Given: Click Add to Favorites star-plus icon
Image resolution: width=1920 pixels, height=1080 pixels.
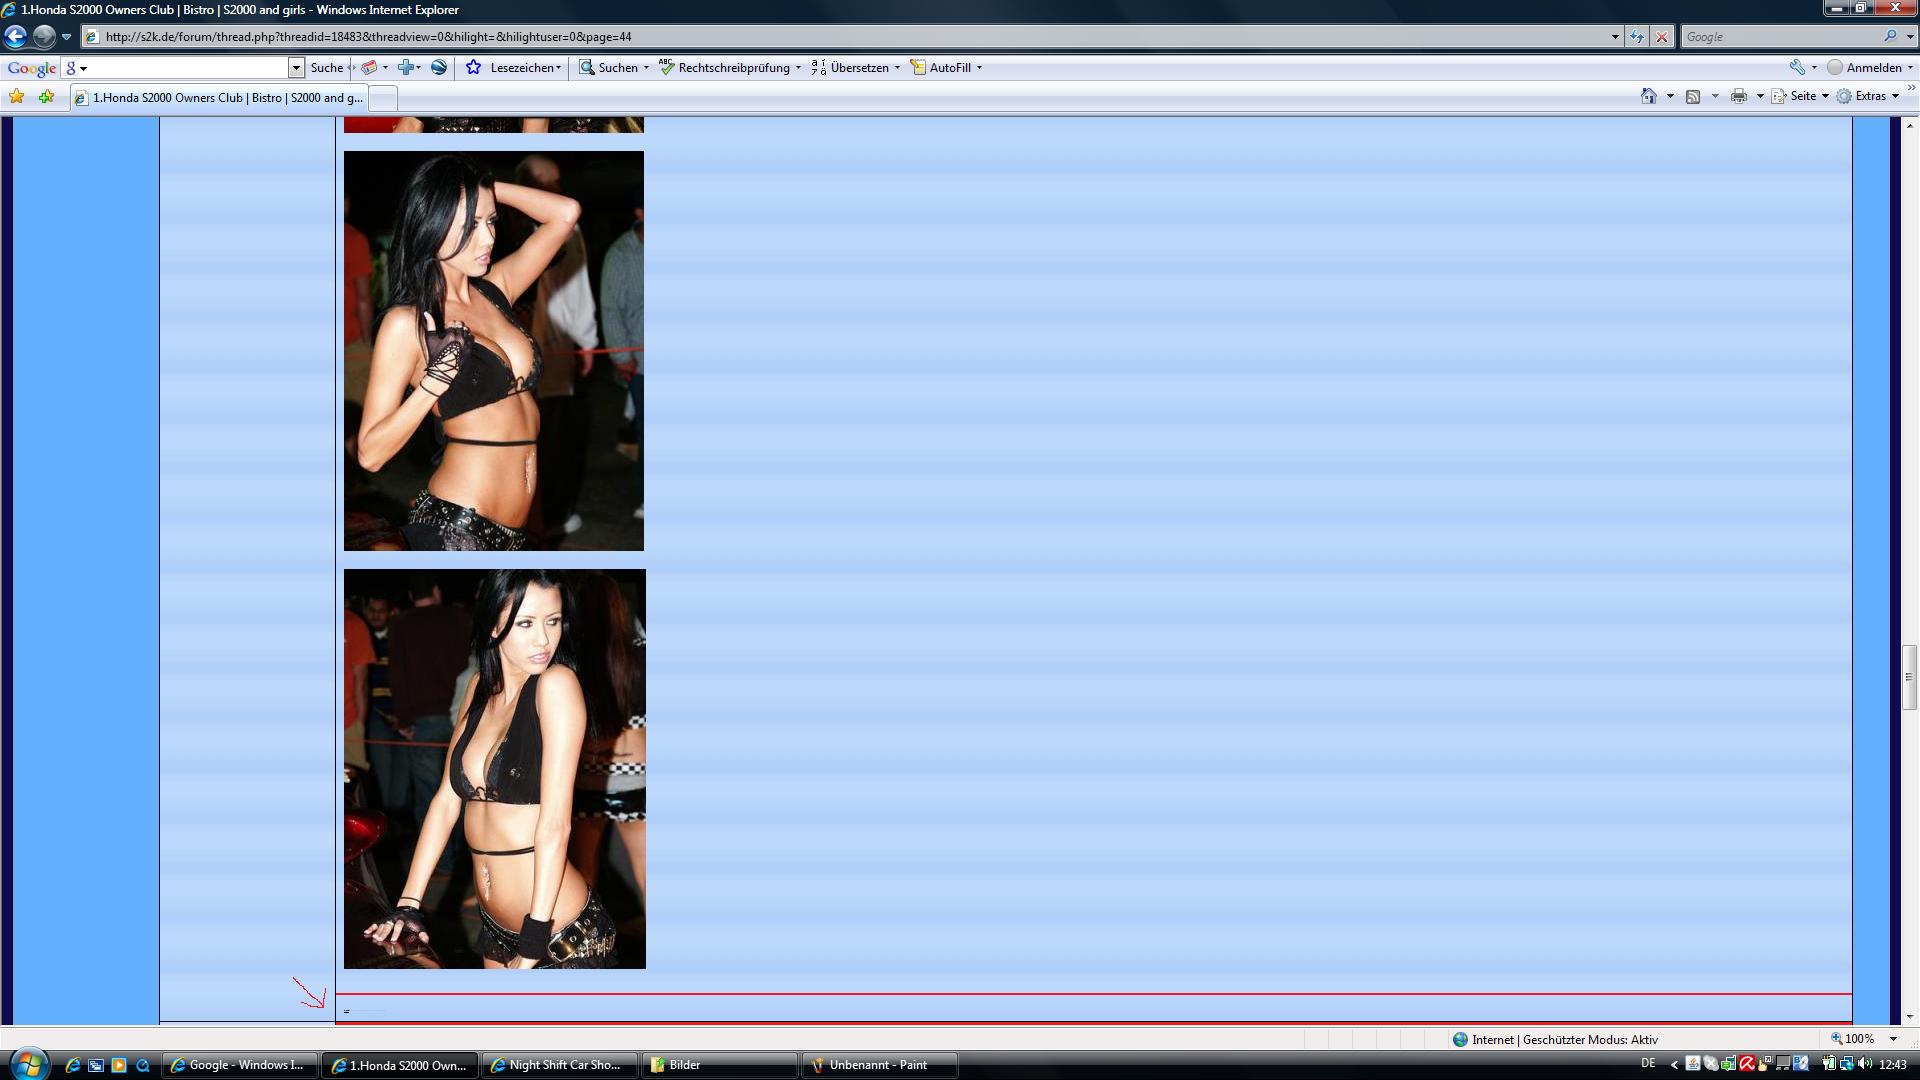Looking at the screenshot, I should pyautogui.click(x=46, y=97).
